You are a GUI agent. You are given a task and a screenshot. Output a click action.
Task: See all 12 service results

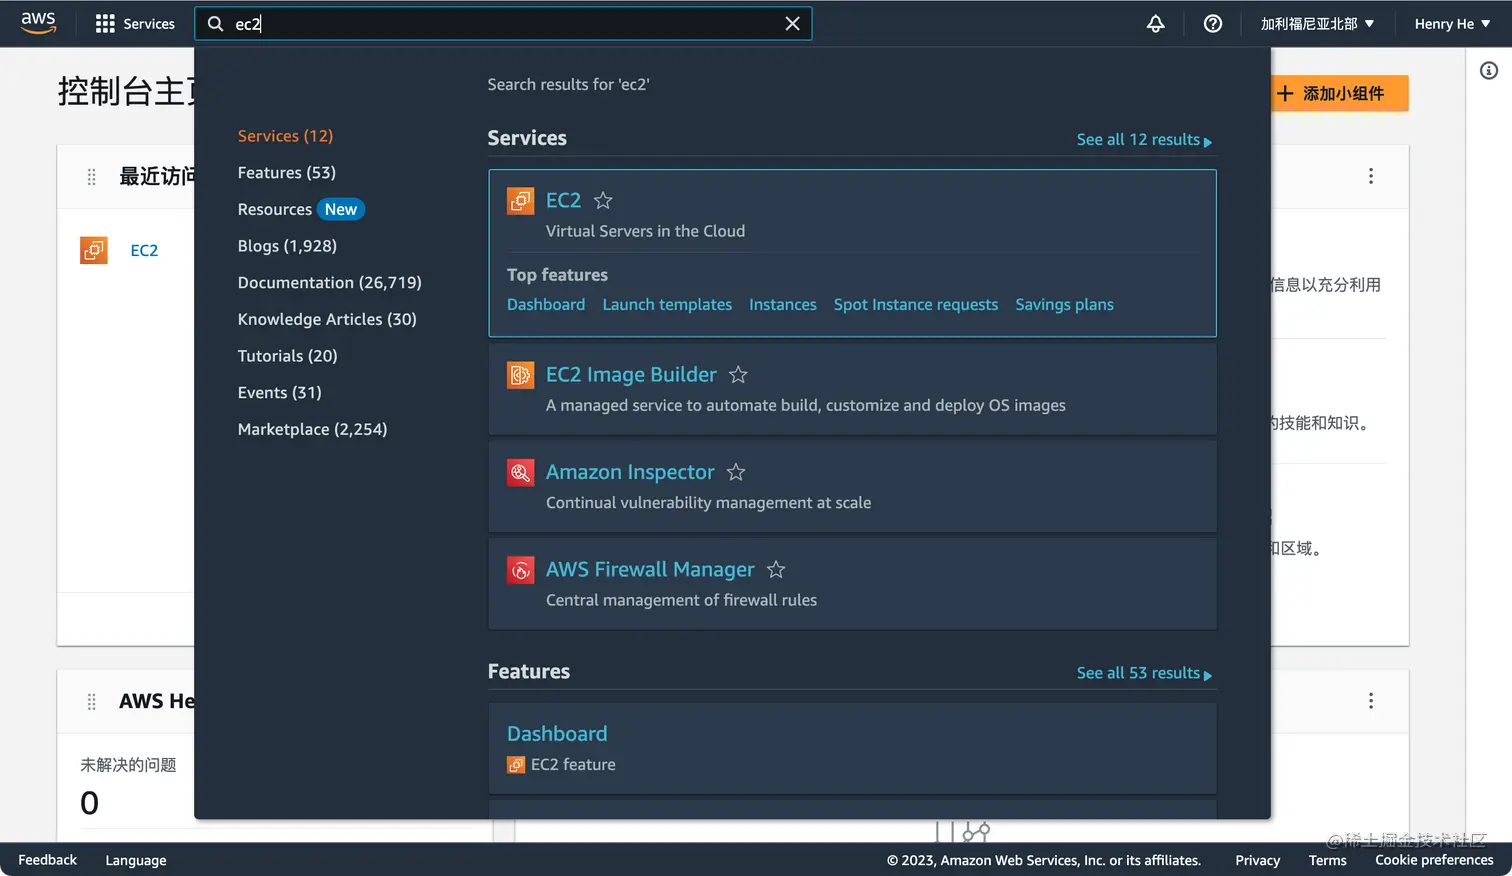(1144, 140)
